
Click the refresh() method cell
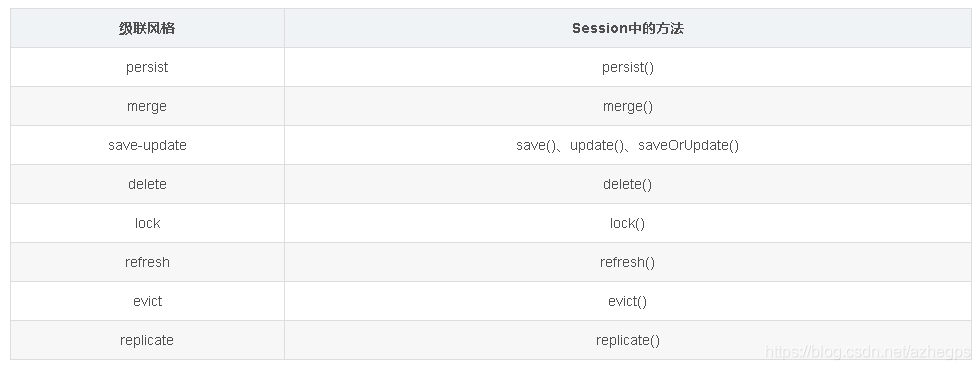628,262
